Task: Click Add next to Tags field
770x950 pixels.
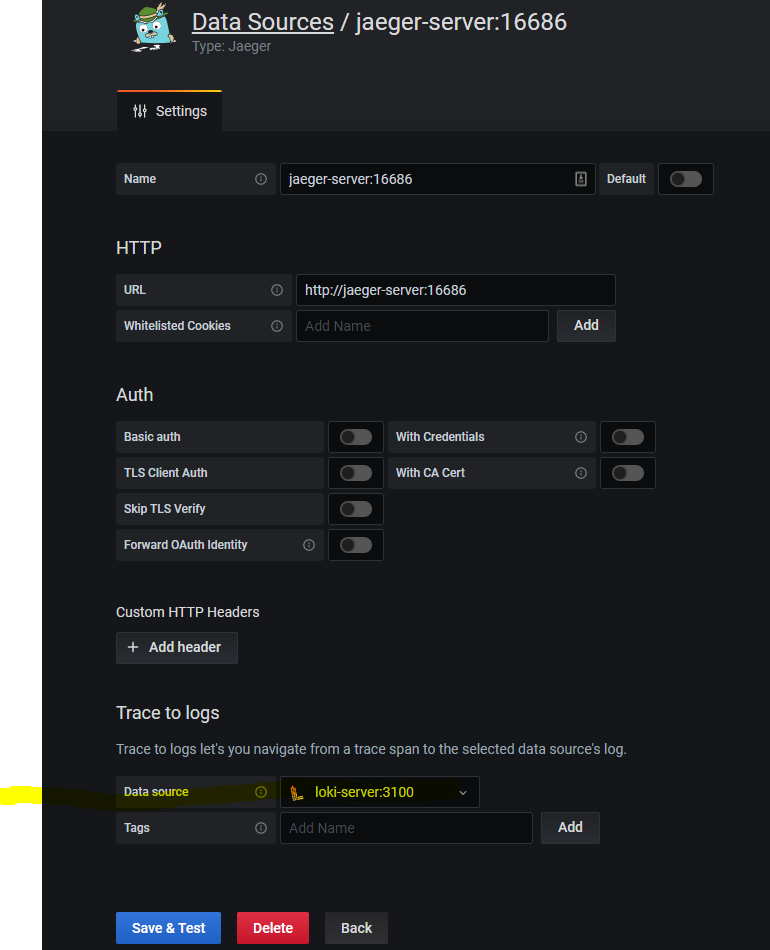Action: pyautogui.click(x=570, y=828)
